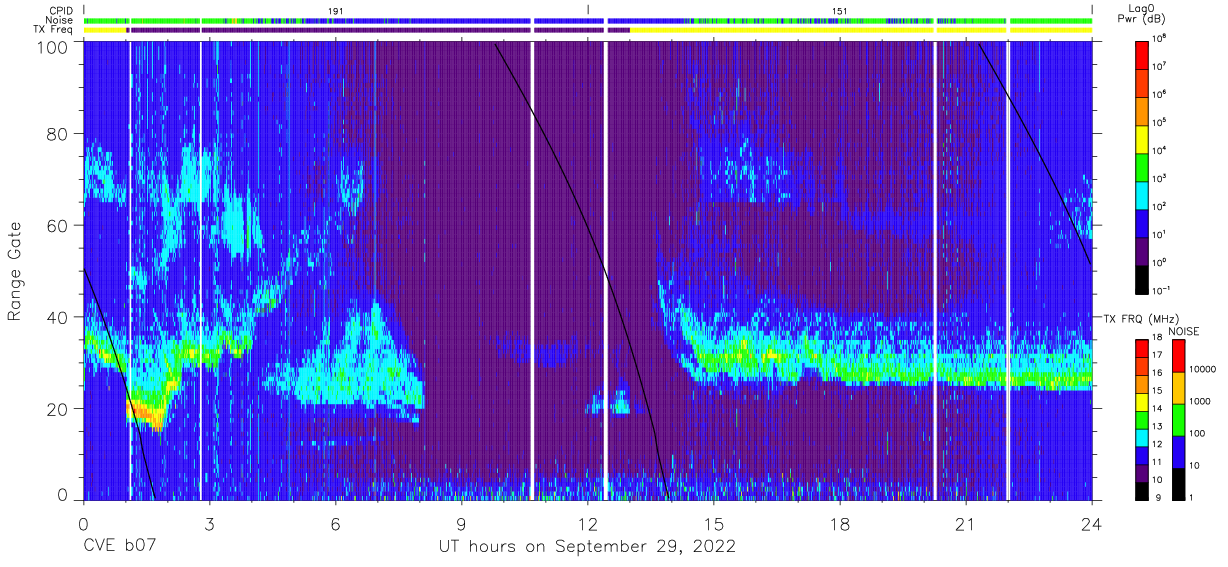This screenshot has width=1228, height=567.
Task: Click the '12' tick on UT hours axis
Action: click(x=587, y=525)
